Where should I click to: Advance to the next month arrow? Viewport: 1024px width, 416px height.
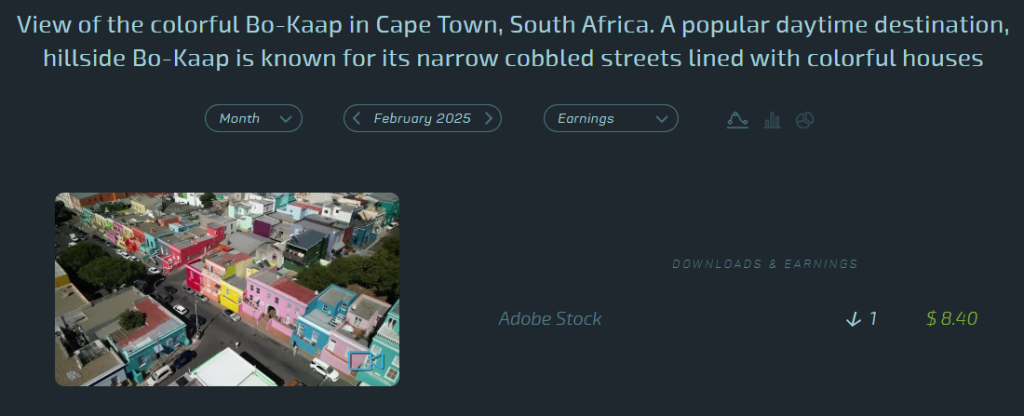[488, 119]
